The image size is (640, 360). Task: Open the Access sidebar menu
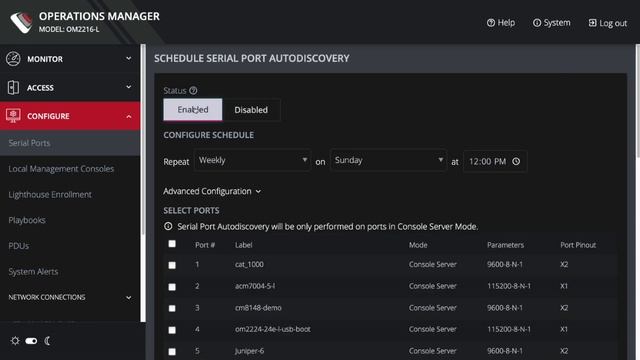click(x=70, y=87)
